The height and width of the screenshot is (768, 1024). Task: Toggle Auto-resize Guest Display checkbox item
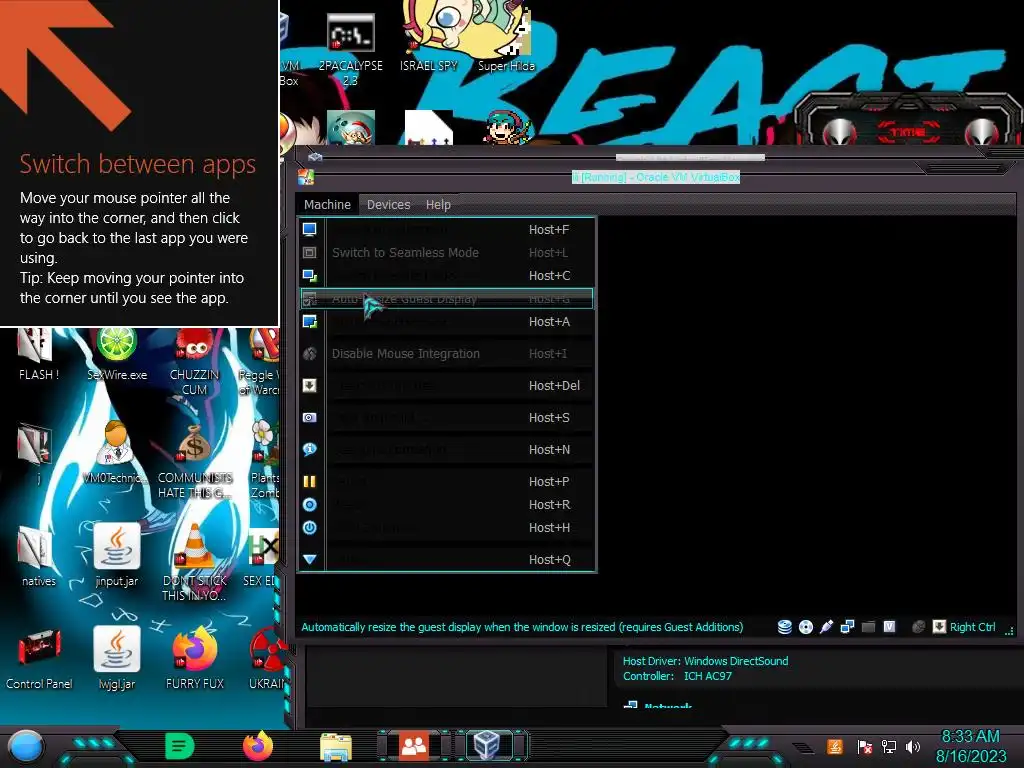coord(447,298)
